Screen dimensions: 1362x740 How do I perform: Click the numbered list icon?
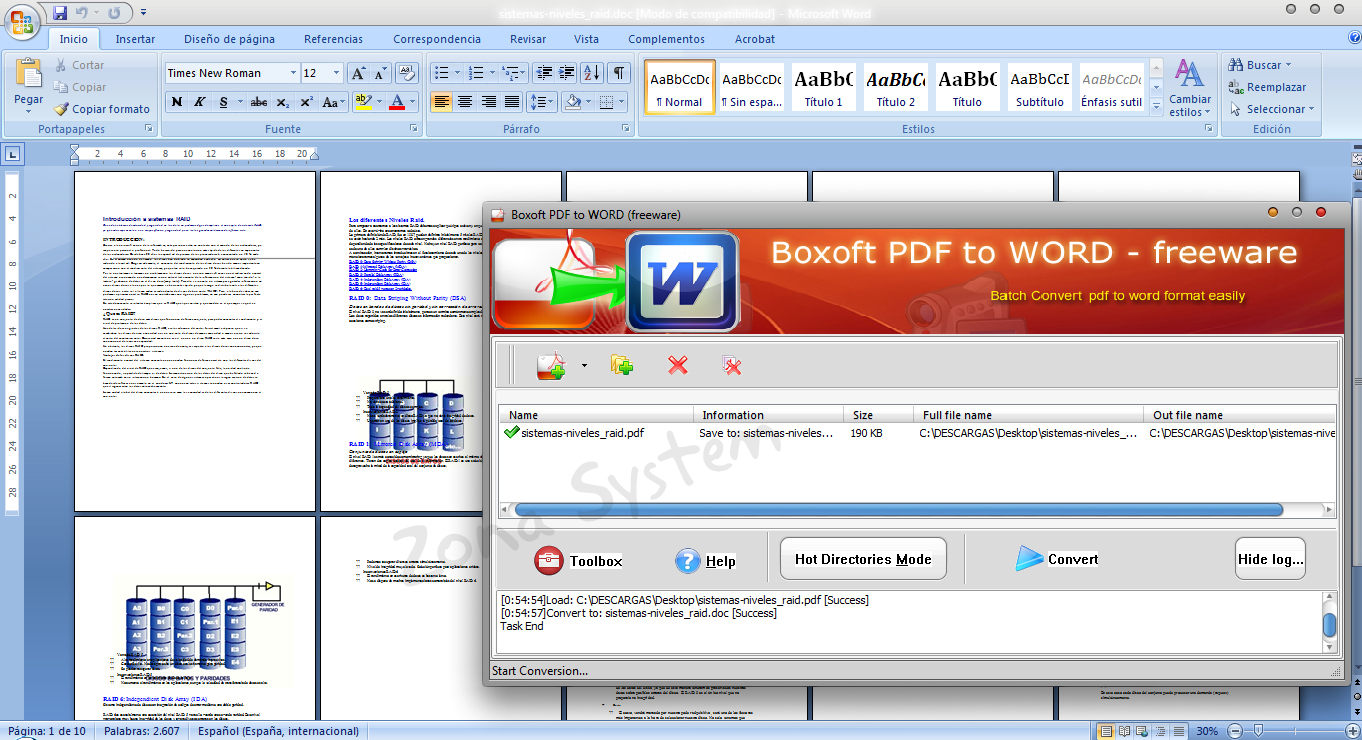pyautogui.click(x=475, y=73)
